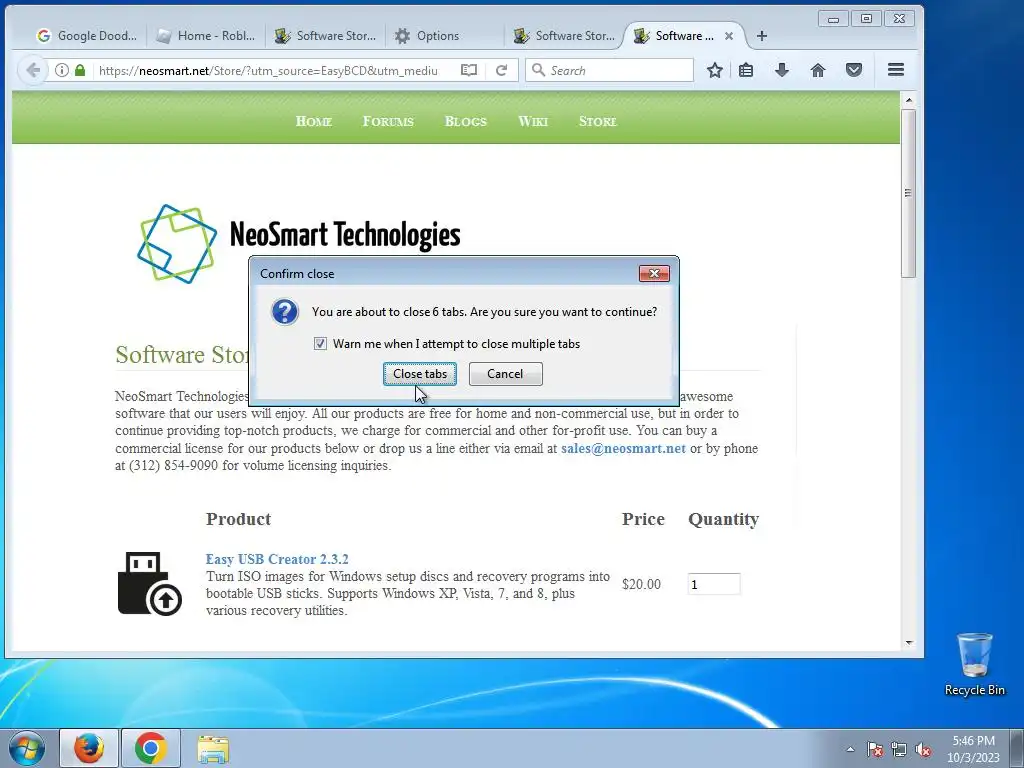Click the muted volume tray icon
The height and width of the screenshot is (768, 1024).
pyautogui.click(x=923, y=749)
